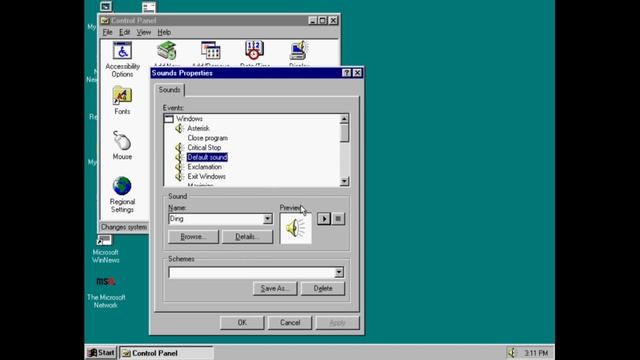Open Add/Remove Programs icon in Control Panel

211,50
